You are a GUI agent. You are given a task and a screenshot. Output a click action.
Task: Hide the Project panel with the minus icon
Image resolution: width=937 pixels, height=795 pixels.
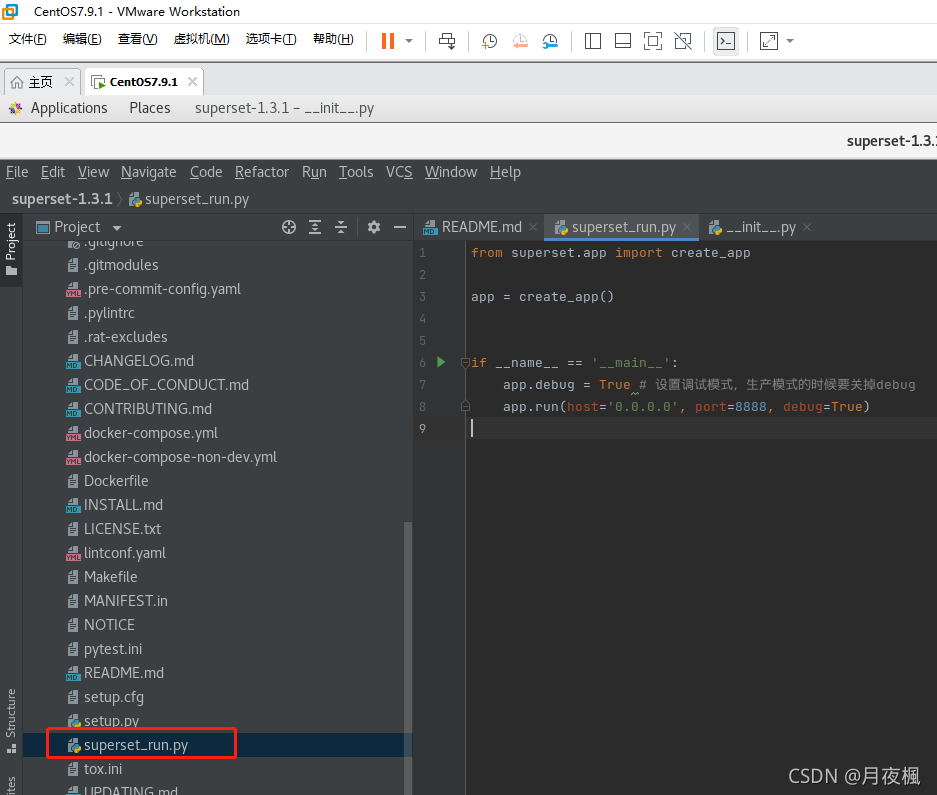click(400, 227)
